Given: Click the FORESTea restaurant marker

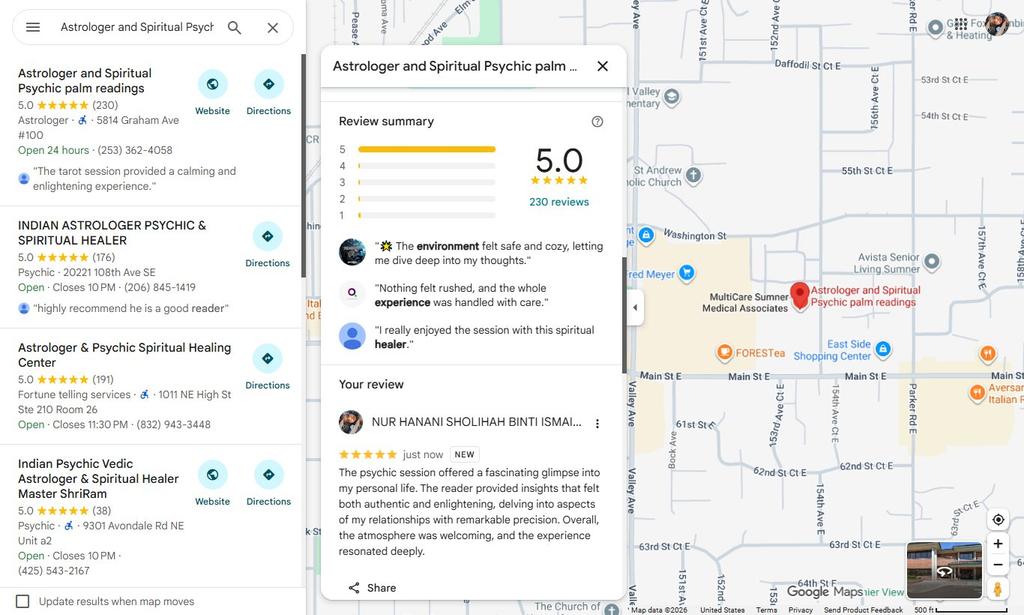Looking at the screenshot, I should pos(724,353).
